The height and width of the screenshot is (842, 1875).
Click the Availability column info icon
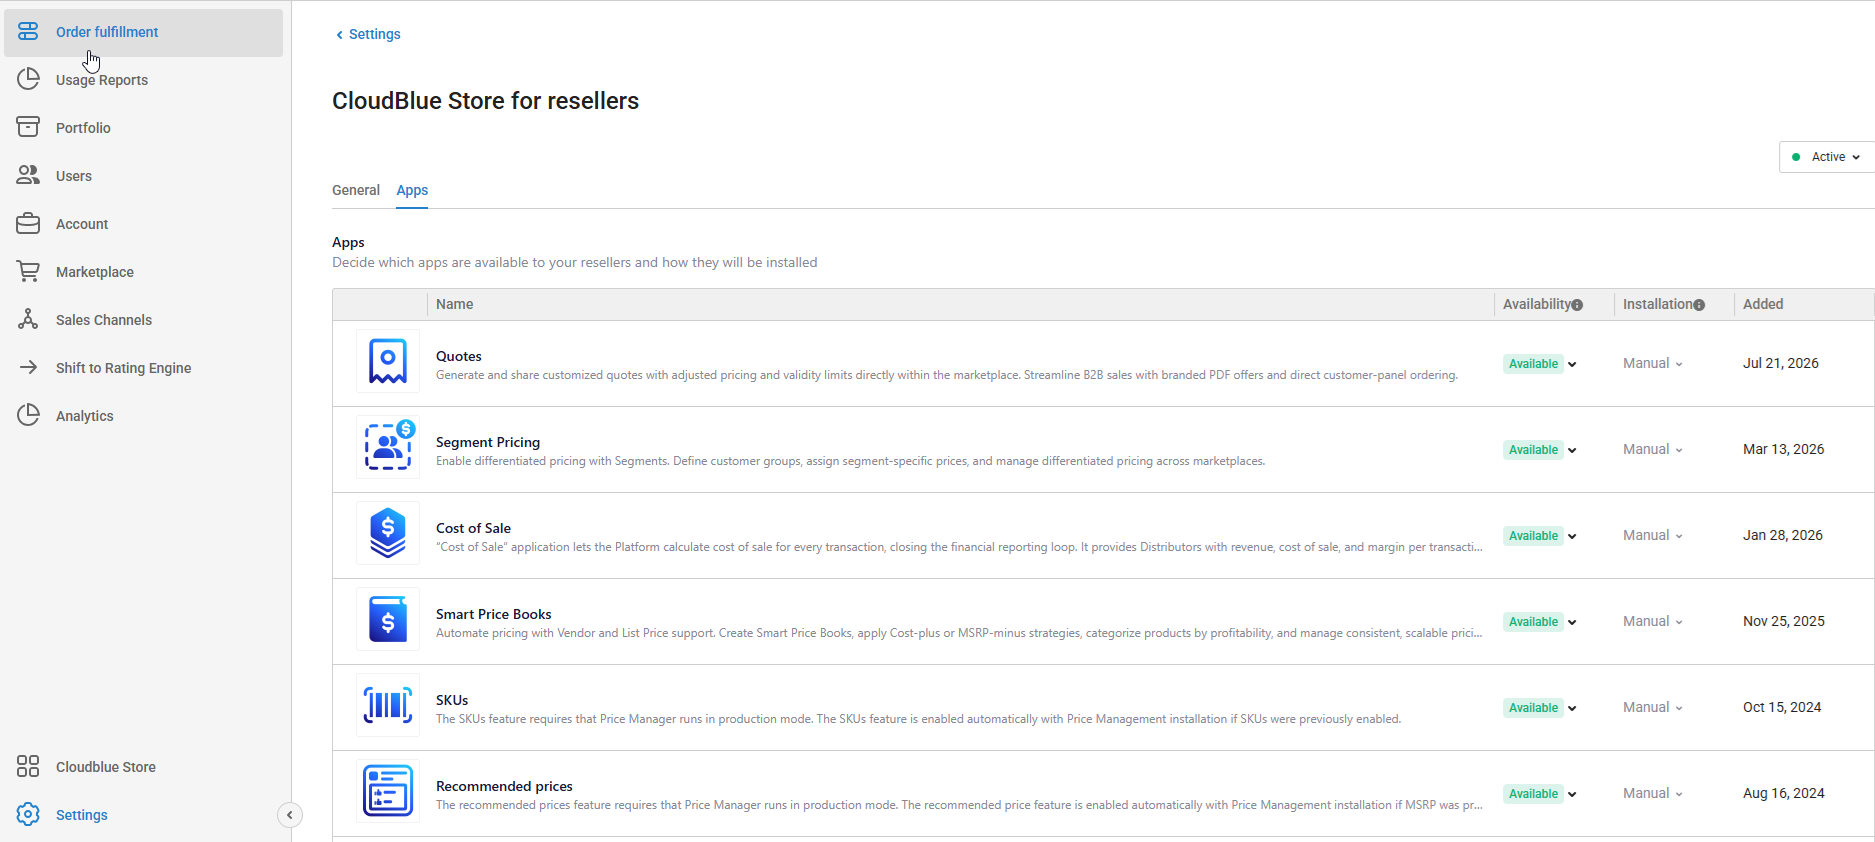coord(1577,305)
